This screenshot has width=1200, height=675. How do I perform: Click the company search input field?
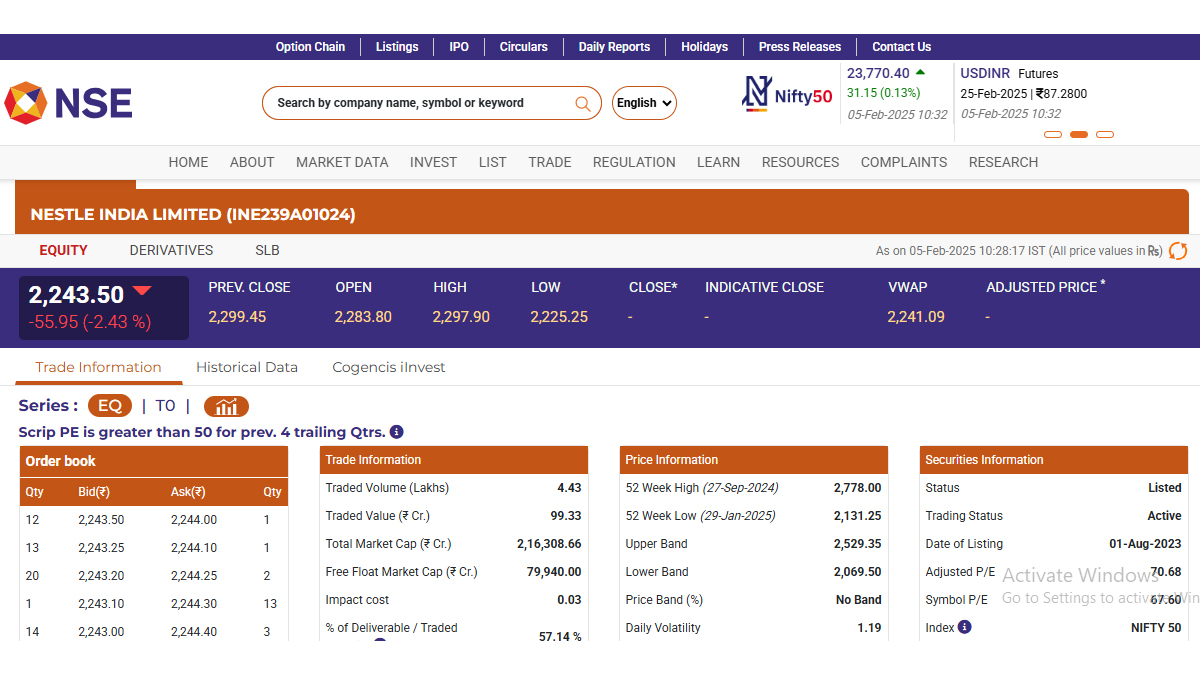click(x=420, y=103)
